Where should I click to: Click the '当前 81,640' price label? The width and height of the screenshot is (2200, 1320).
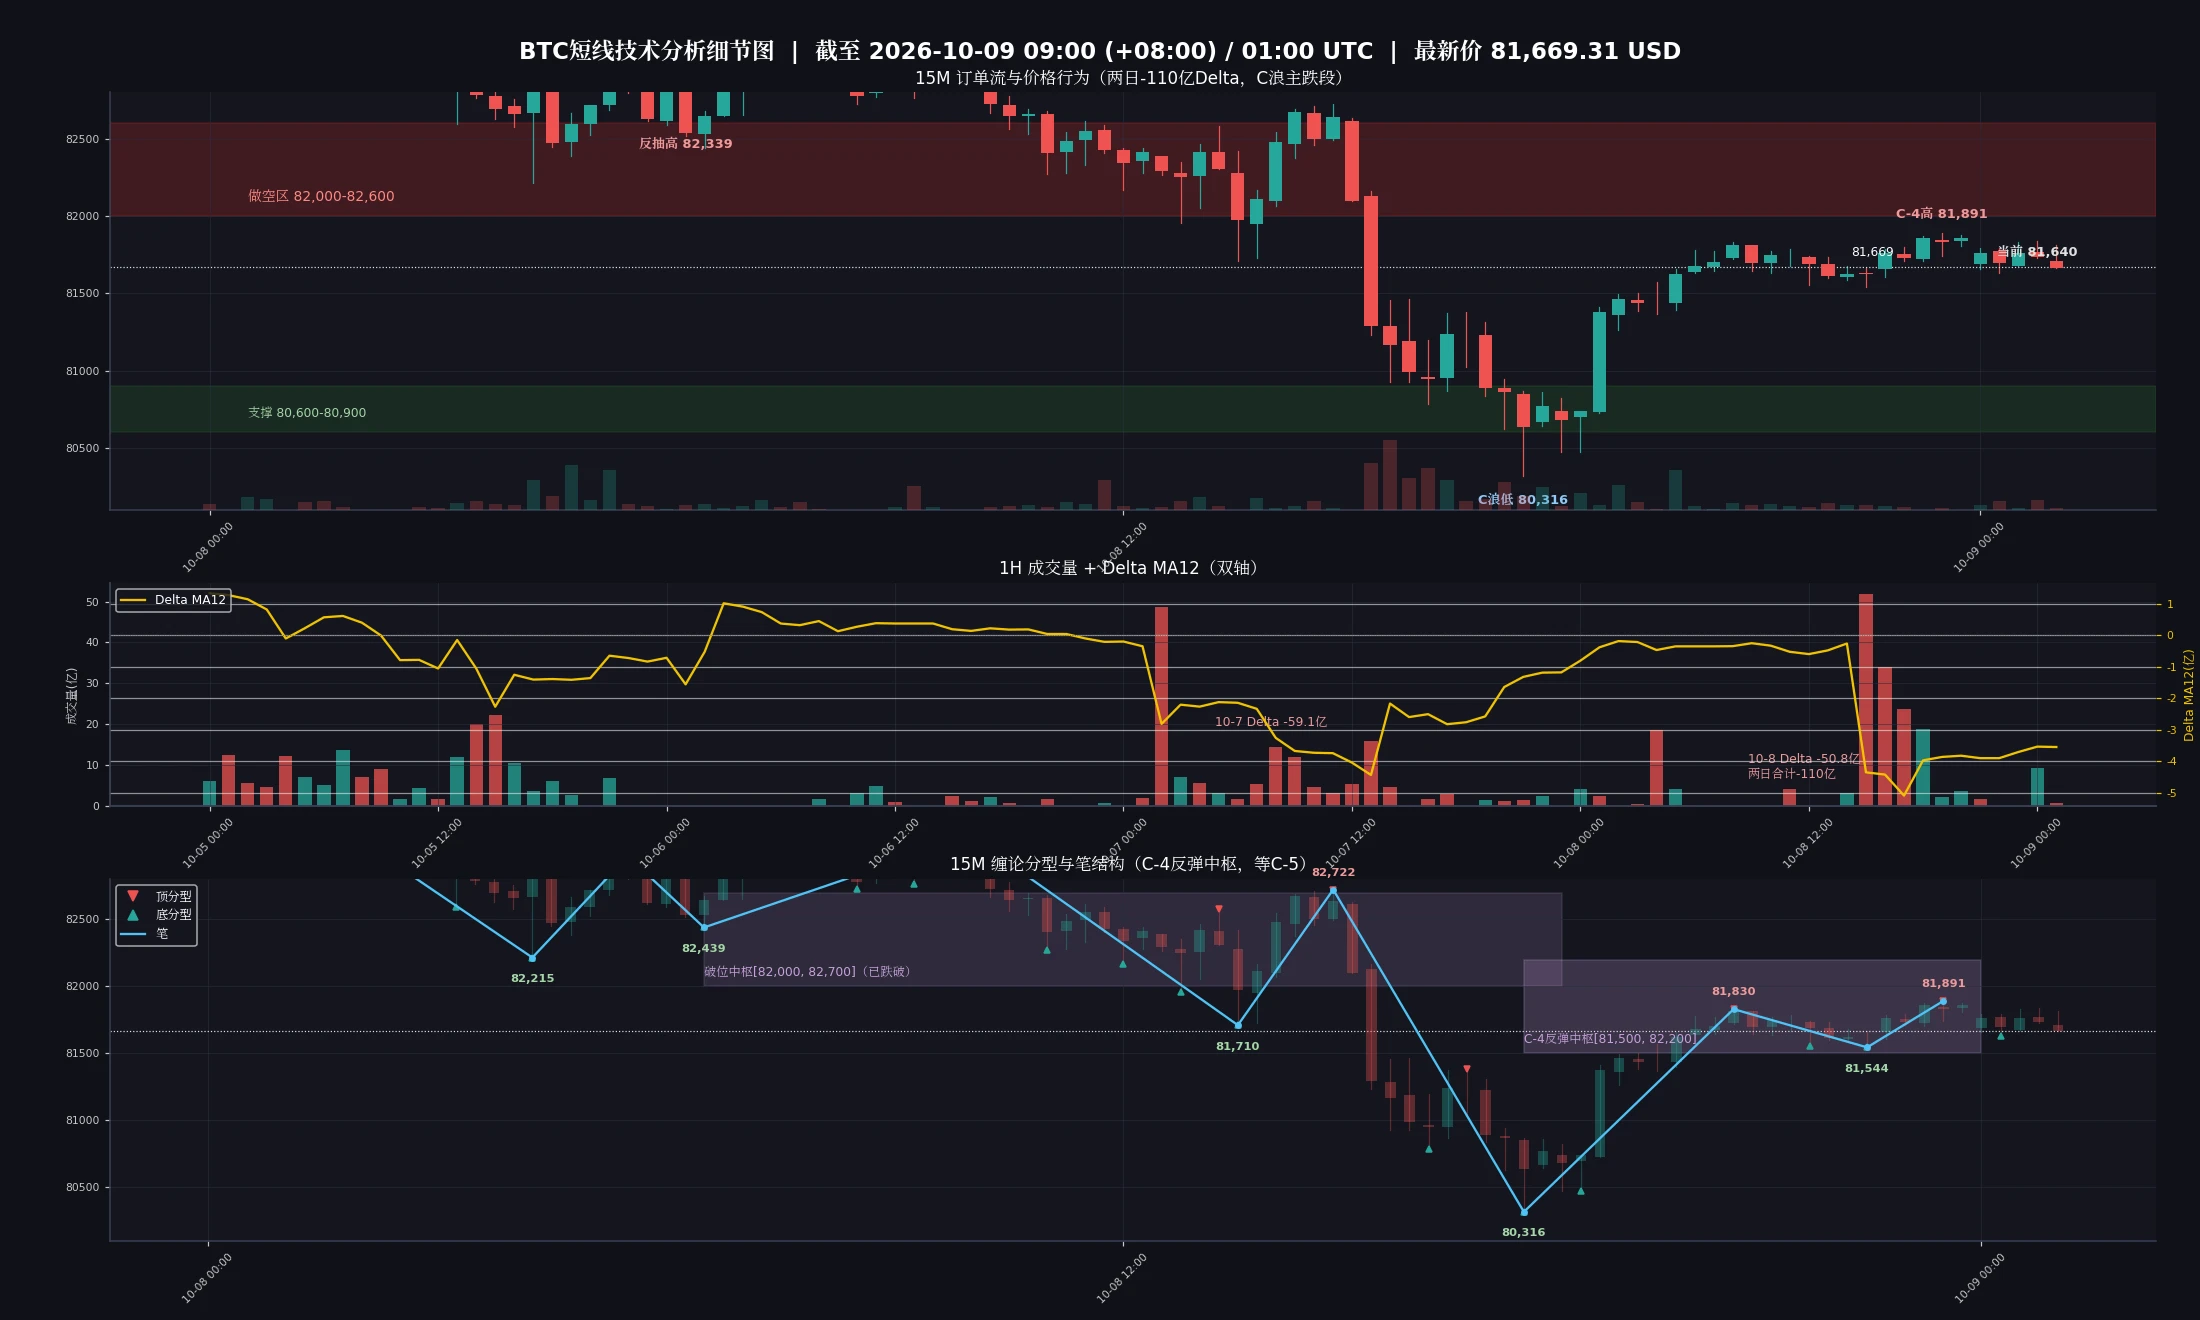(2037, 252)
